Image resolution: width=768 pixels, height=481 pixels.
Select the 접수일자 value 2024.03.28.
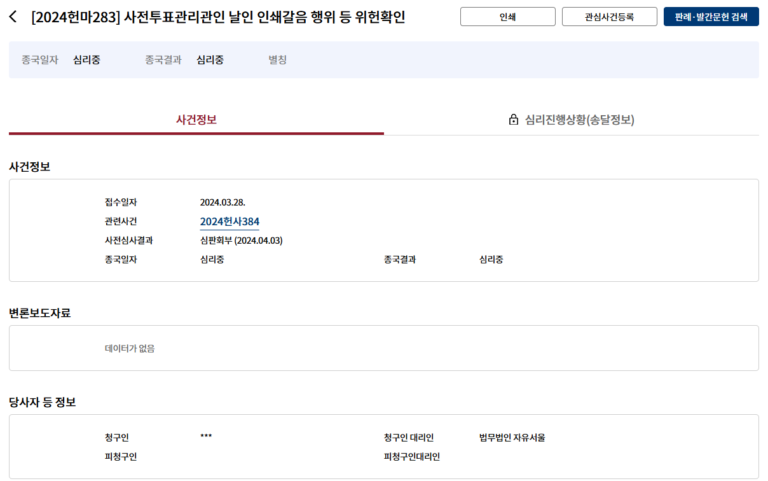click(222, 202)
